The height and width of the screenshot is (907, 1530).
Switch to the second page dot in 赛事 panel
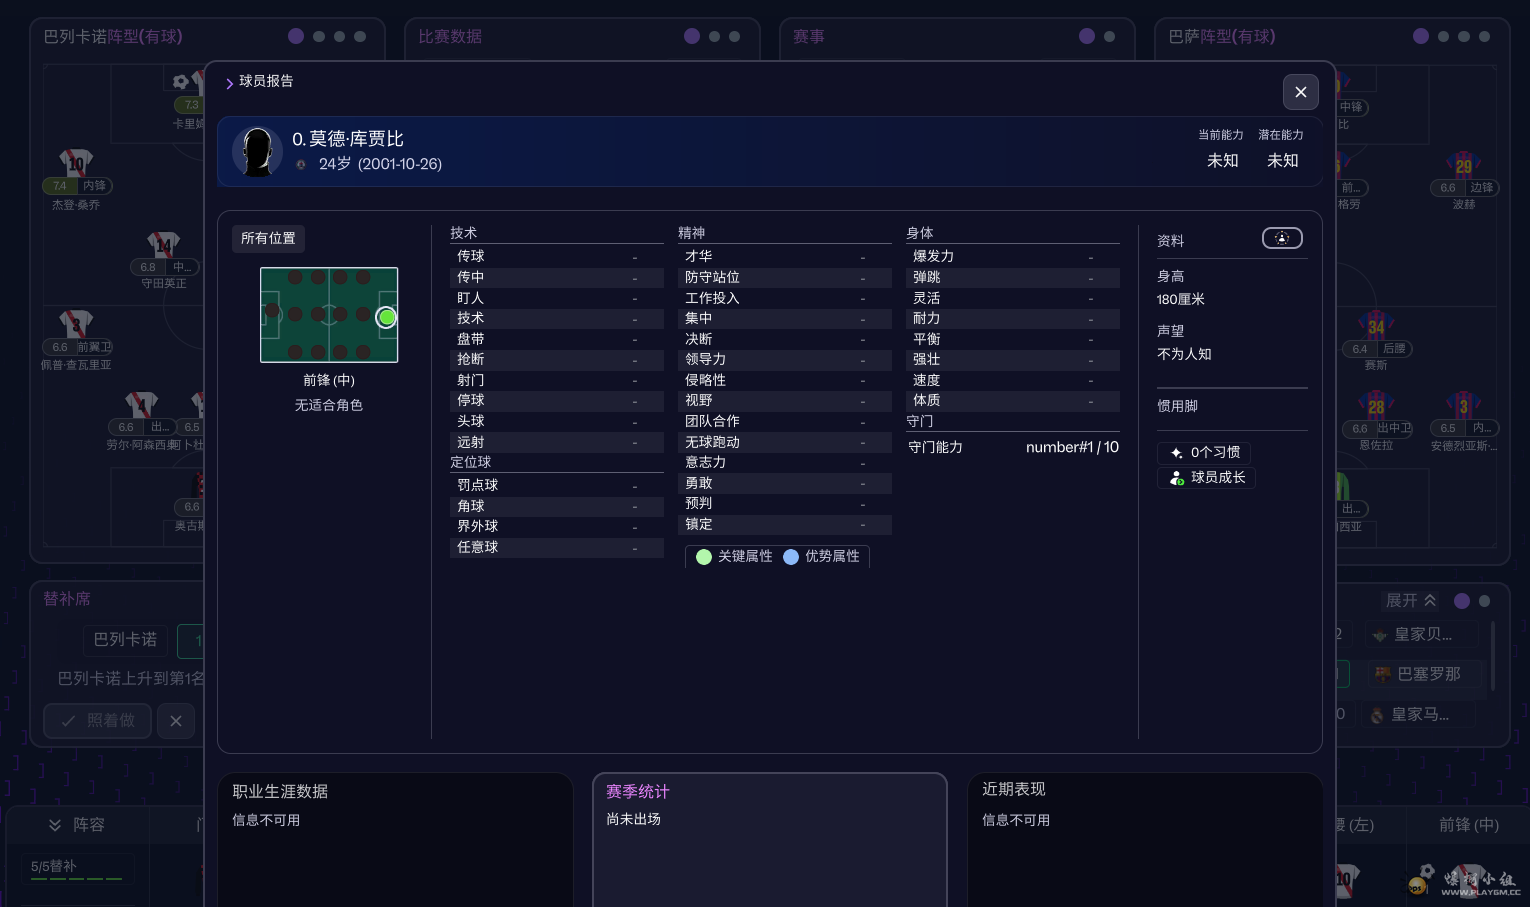1109,36
